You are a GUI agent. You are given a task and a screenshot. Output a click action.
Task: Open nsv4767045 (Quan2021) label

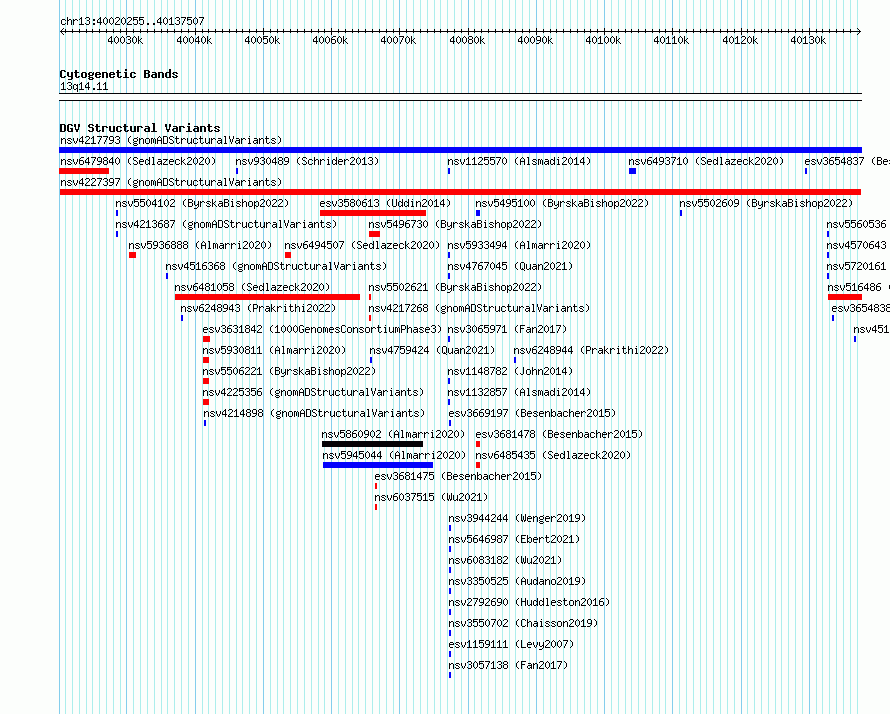coord(510,266)
